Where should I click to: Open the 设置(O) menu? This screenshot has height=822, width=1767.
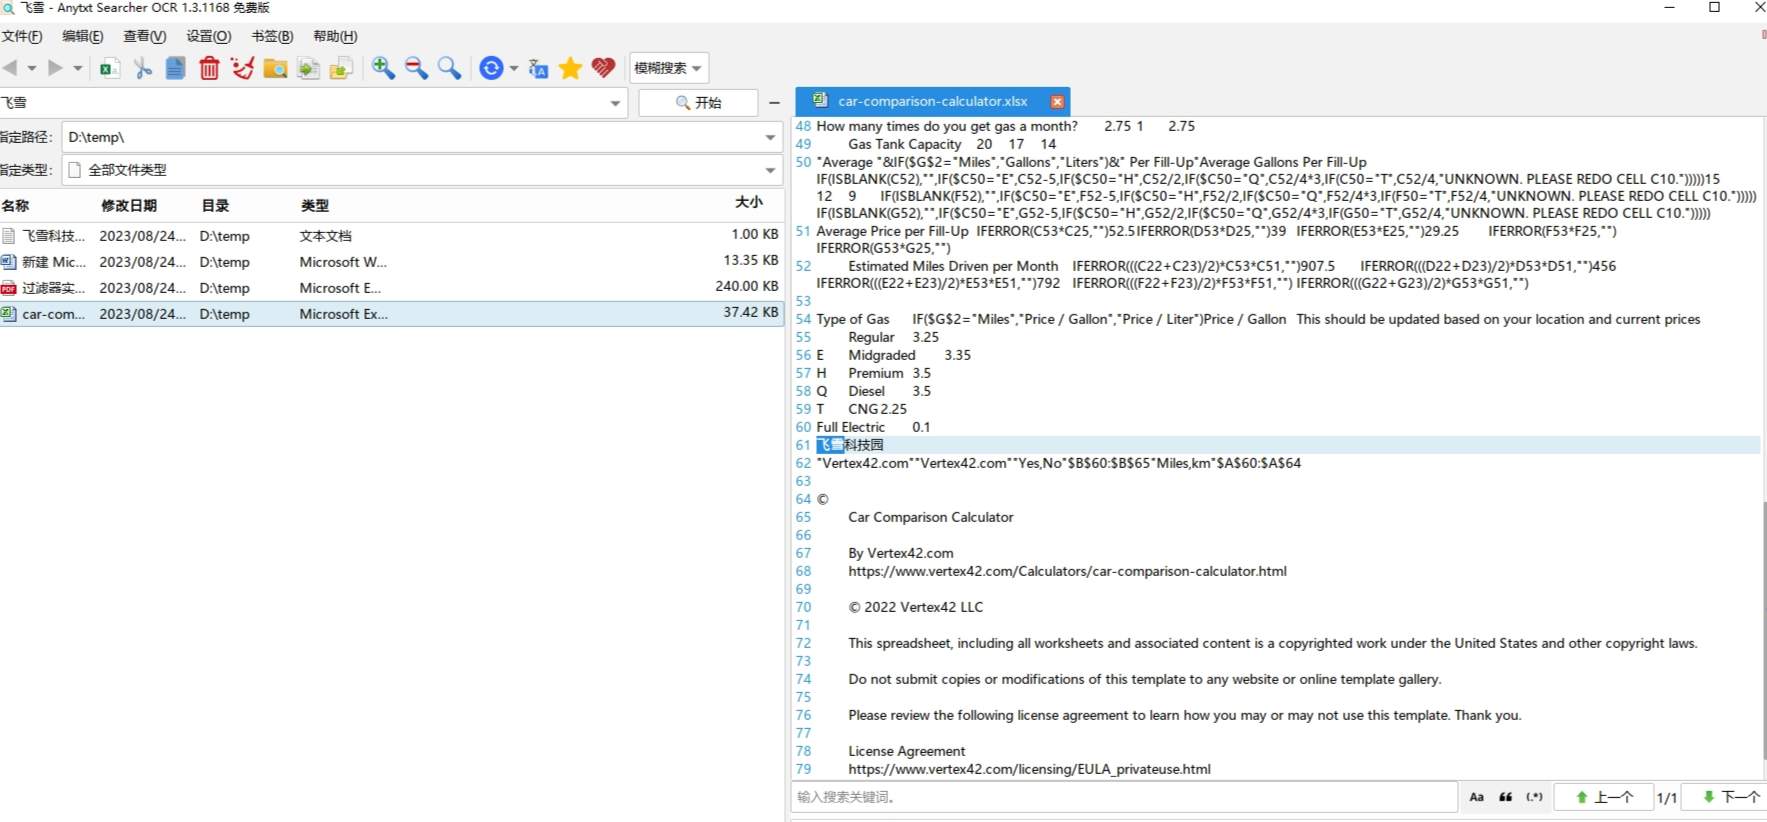[x=208, y=36]
